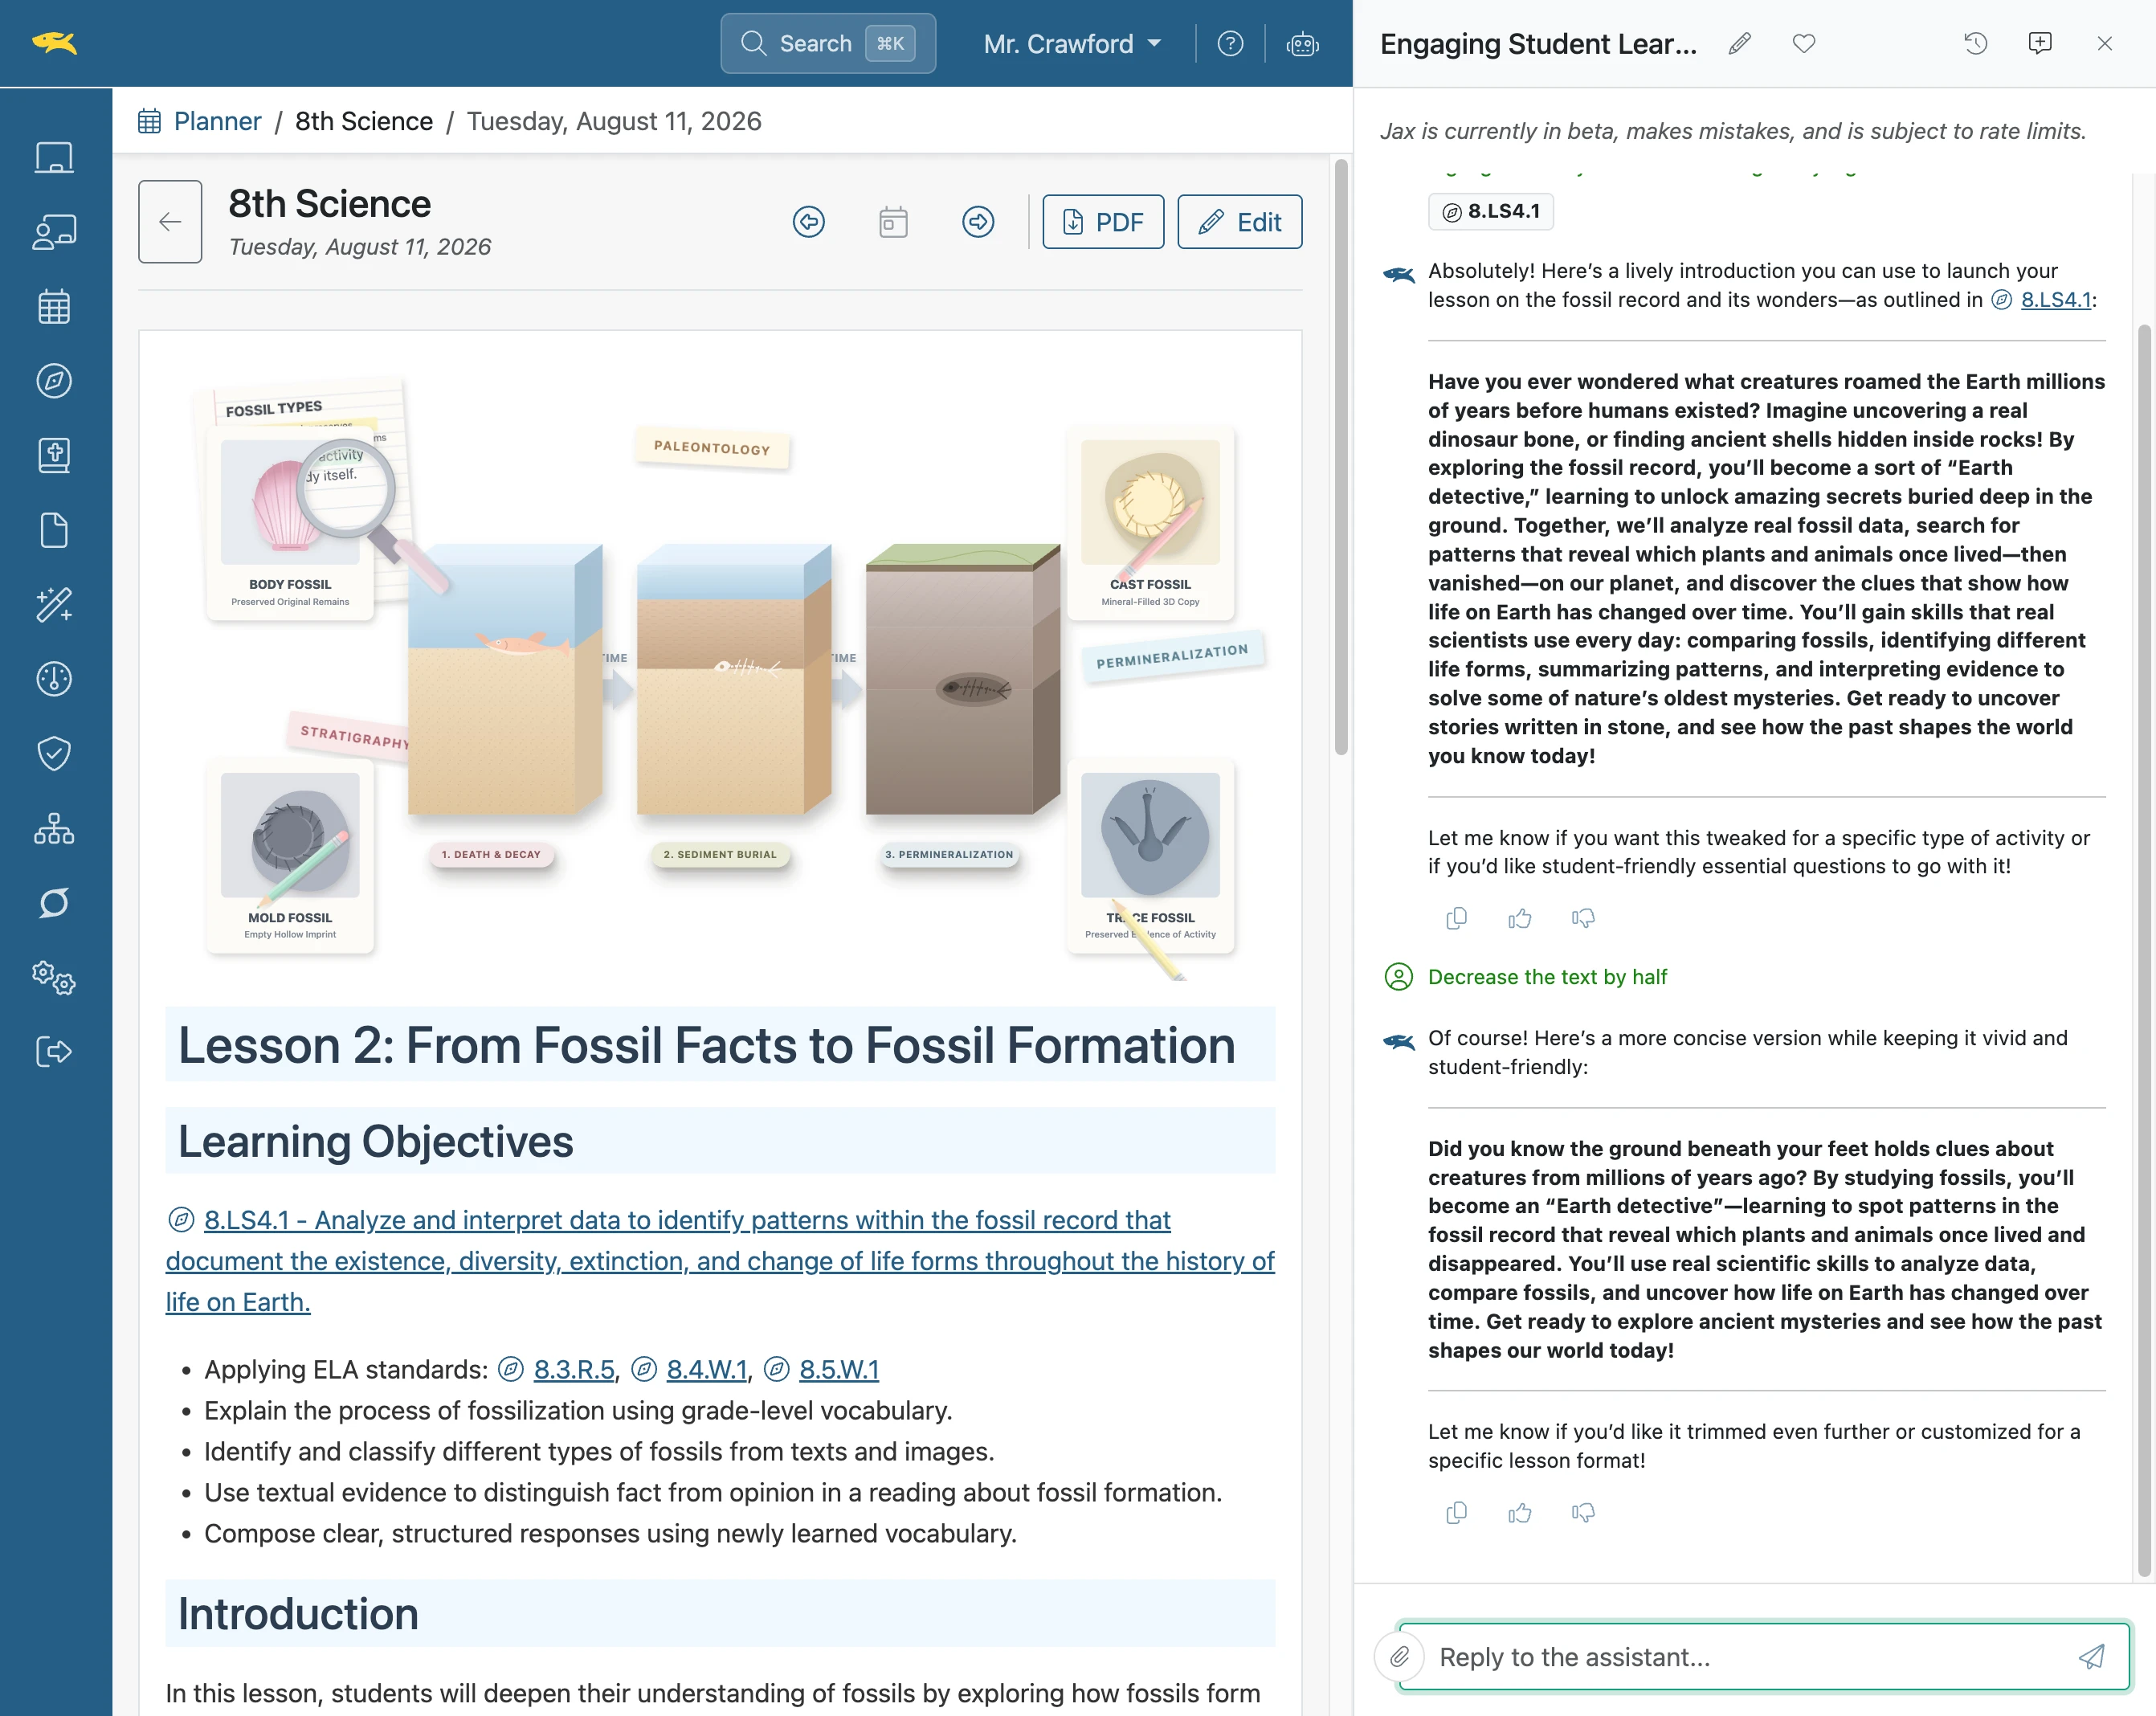This screenshot has height=1716, width=2156.
Task: Open the shield checkmark sidebar icon
Action: (x=54, y=753)
